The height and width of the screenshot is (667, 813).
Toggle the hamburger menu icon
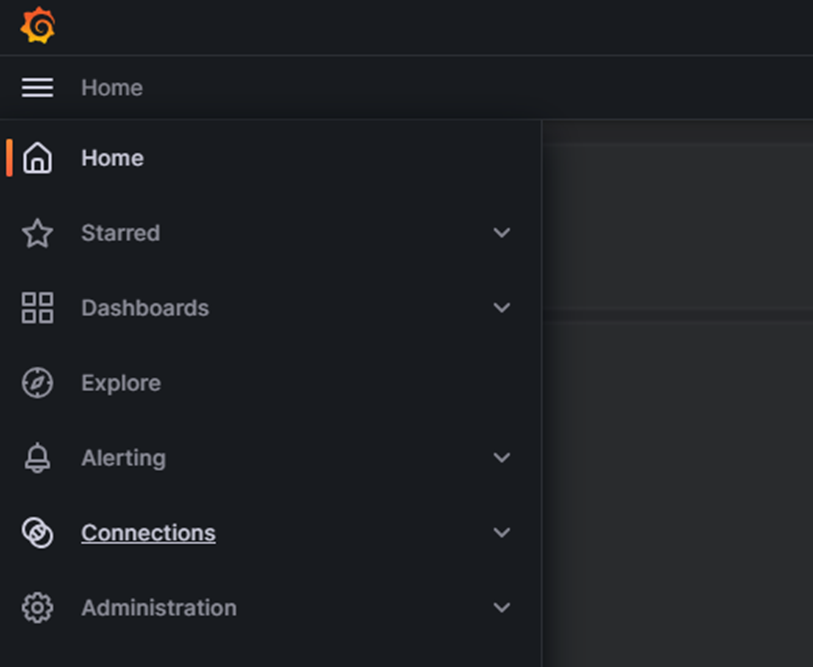click(x=38, y=88)
